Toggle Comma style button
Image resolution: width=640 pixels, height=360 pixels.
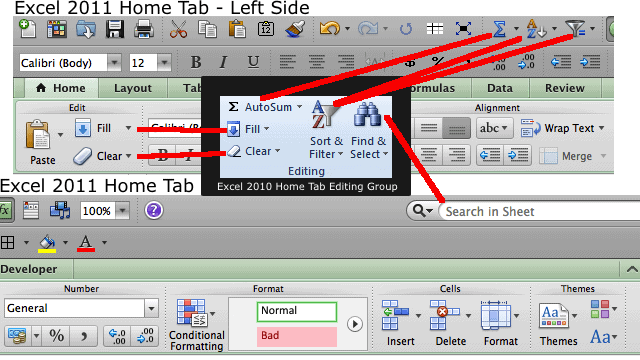84,336
